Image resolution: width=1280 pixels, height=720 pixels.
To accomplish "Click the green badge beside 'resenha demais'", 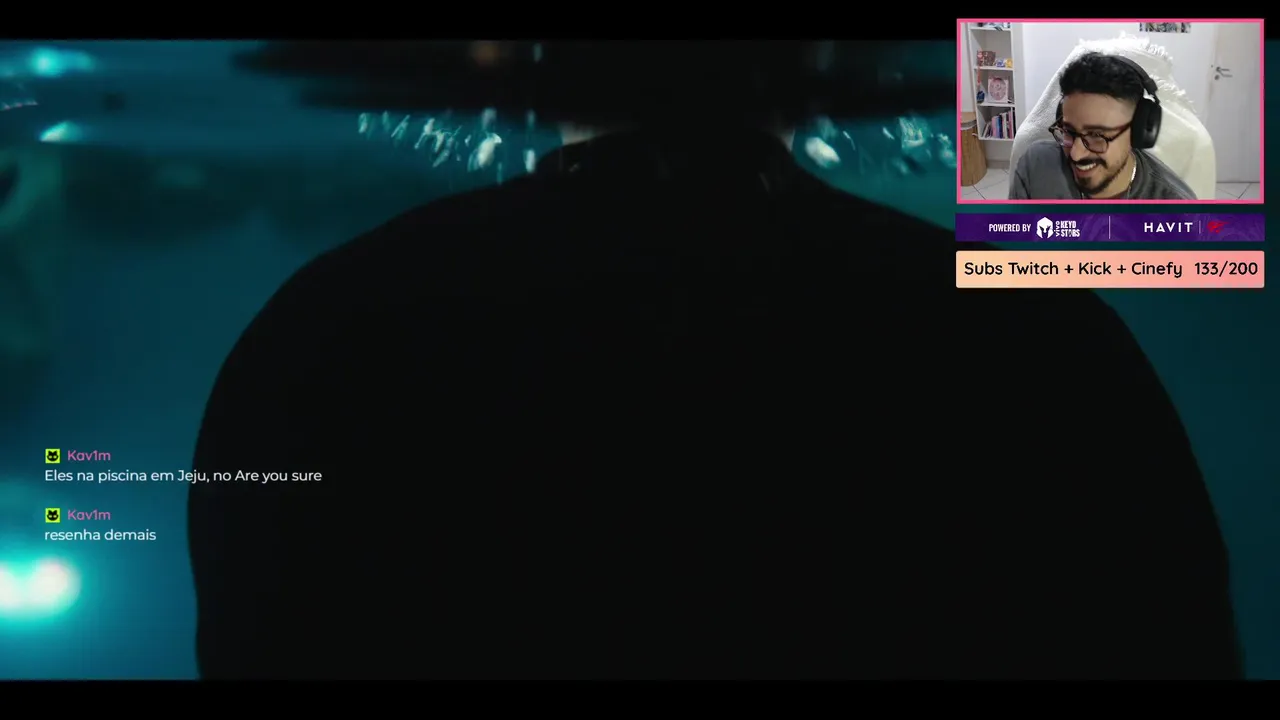I will point(52,515).
